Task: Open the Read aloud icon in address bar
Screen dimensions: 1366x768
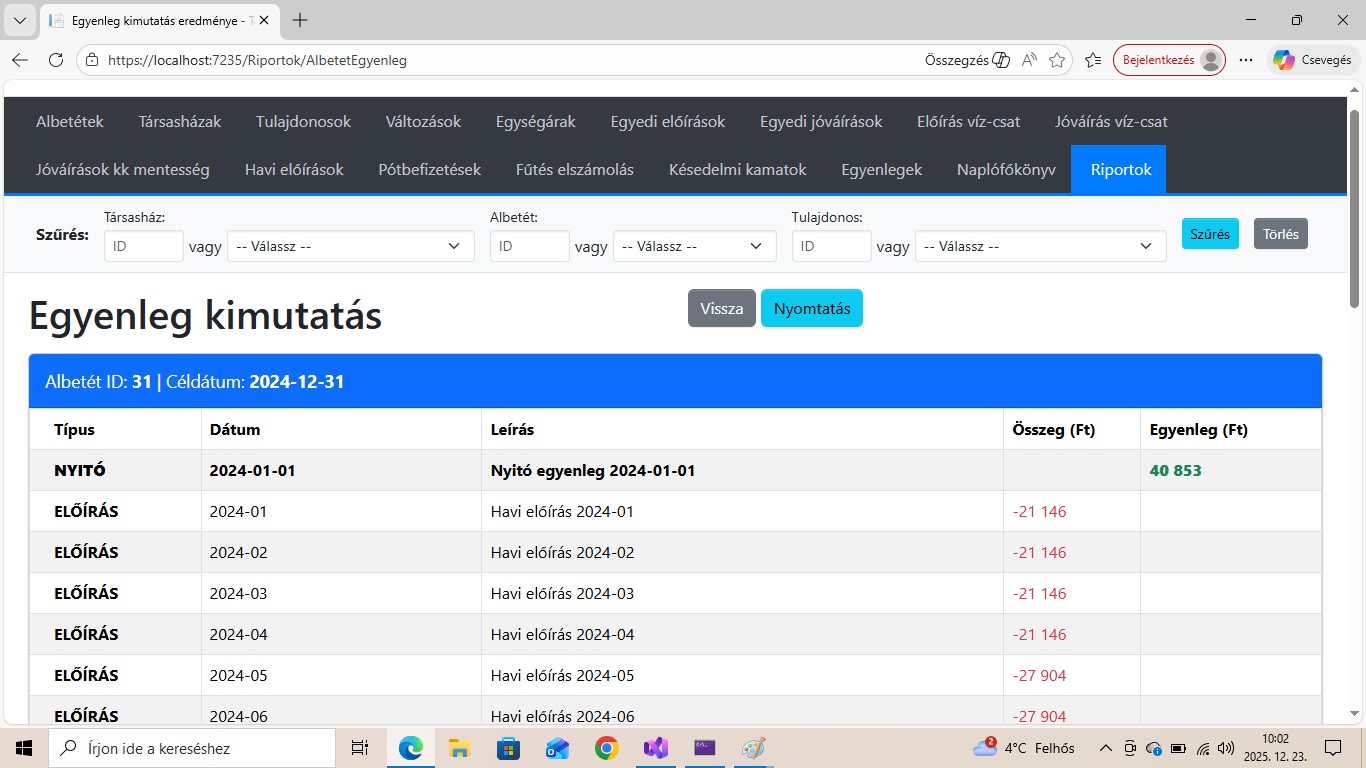Action: pos(1029,60)
